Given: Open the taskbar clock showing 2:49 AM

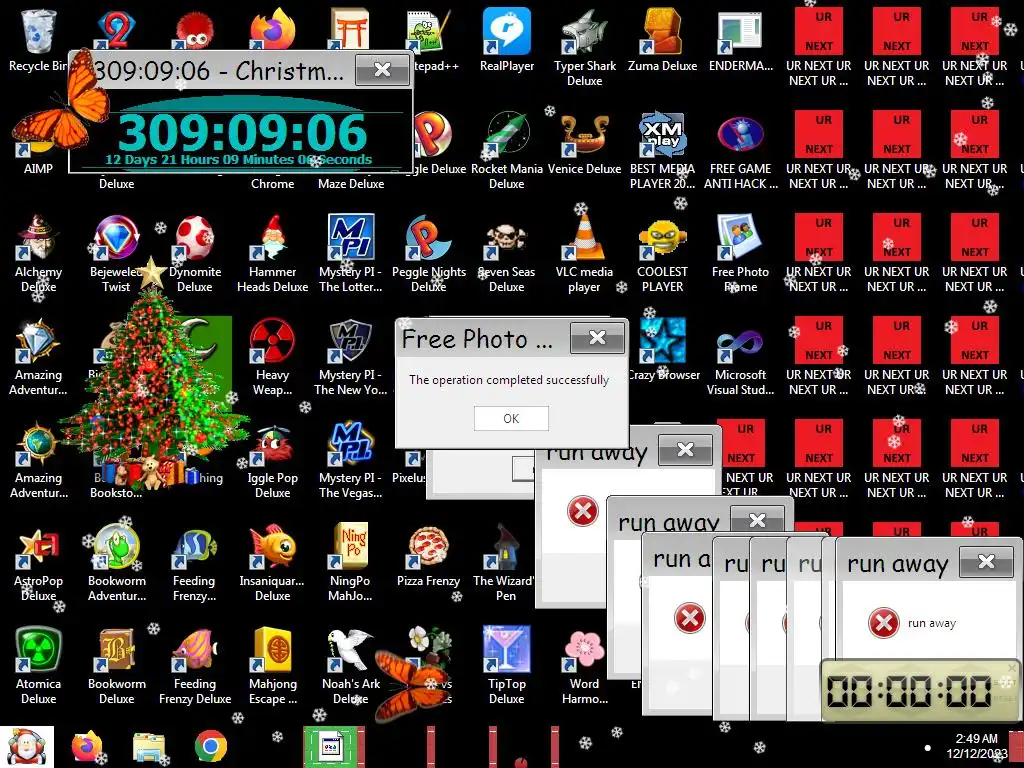Looking at the screenshot, I should (x=976, y=746).
